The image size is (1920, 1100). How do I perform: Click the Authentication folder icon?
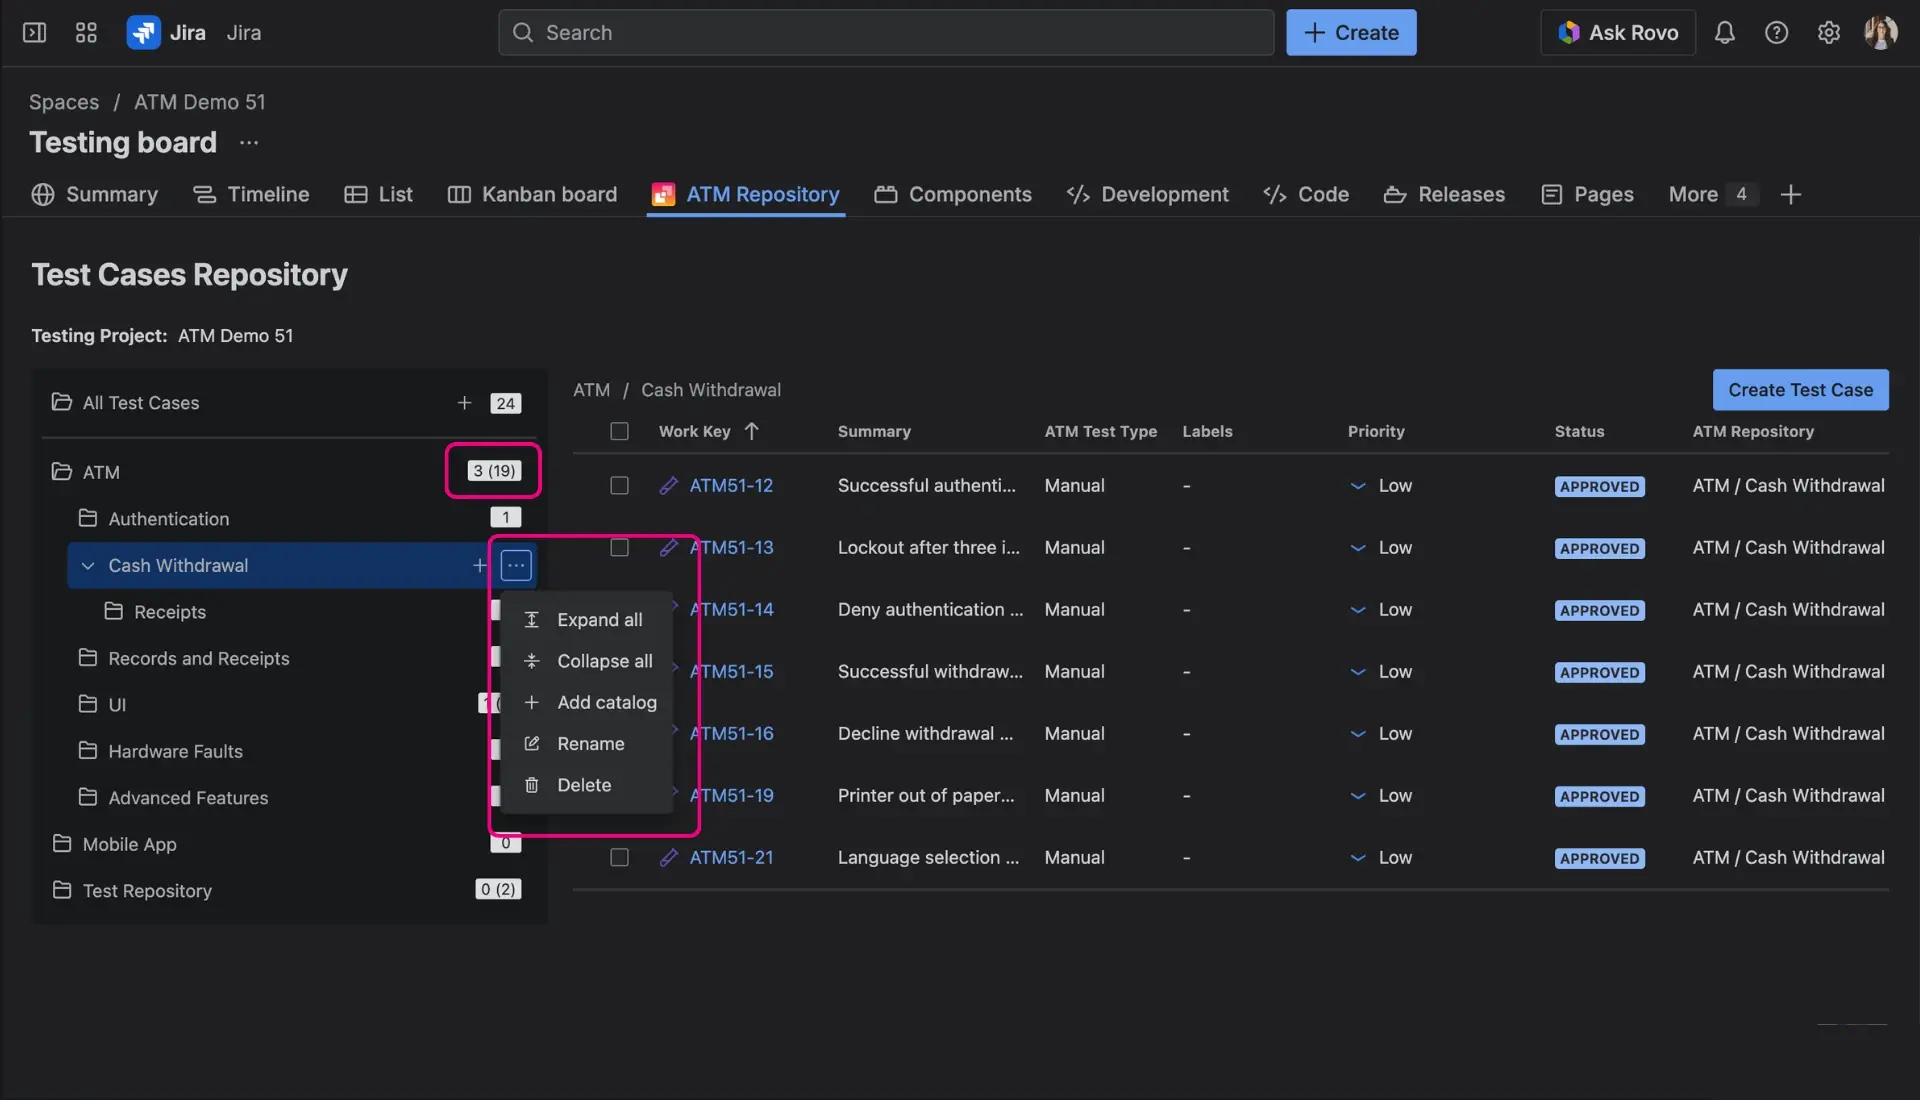tap(88, 518)
